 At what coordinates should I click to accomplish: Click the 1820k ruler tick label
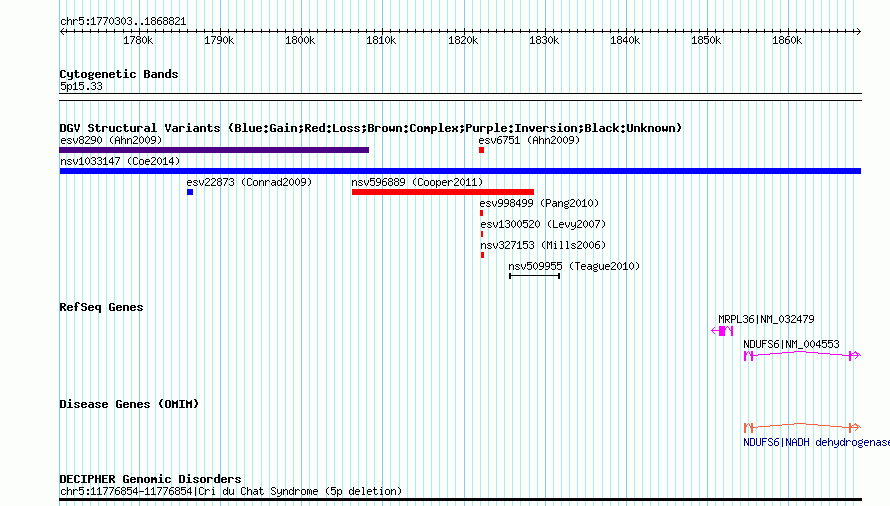[x=463, y=41]
